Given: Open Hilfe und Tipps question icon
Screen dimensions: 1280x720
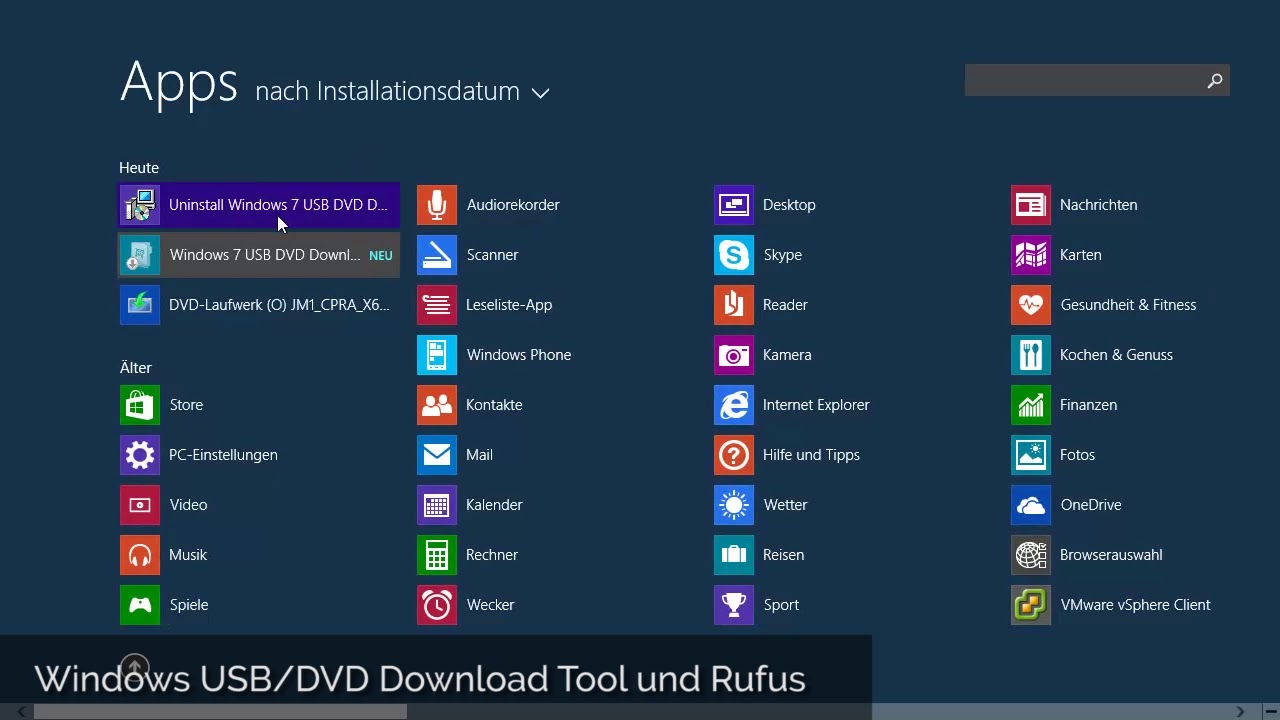Looking at the screenshot, I should (x=734, y=455).
